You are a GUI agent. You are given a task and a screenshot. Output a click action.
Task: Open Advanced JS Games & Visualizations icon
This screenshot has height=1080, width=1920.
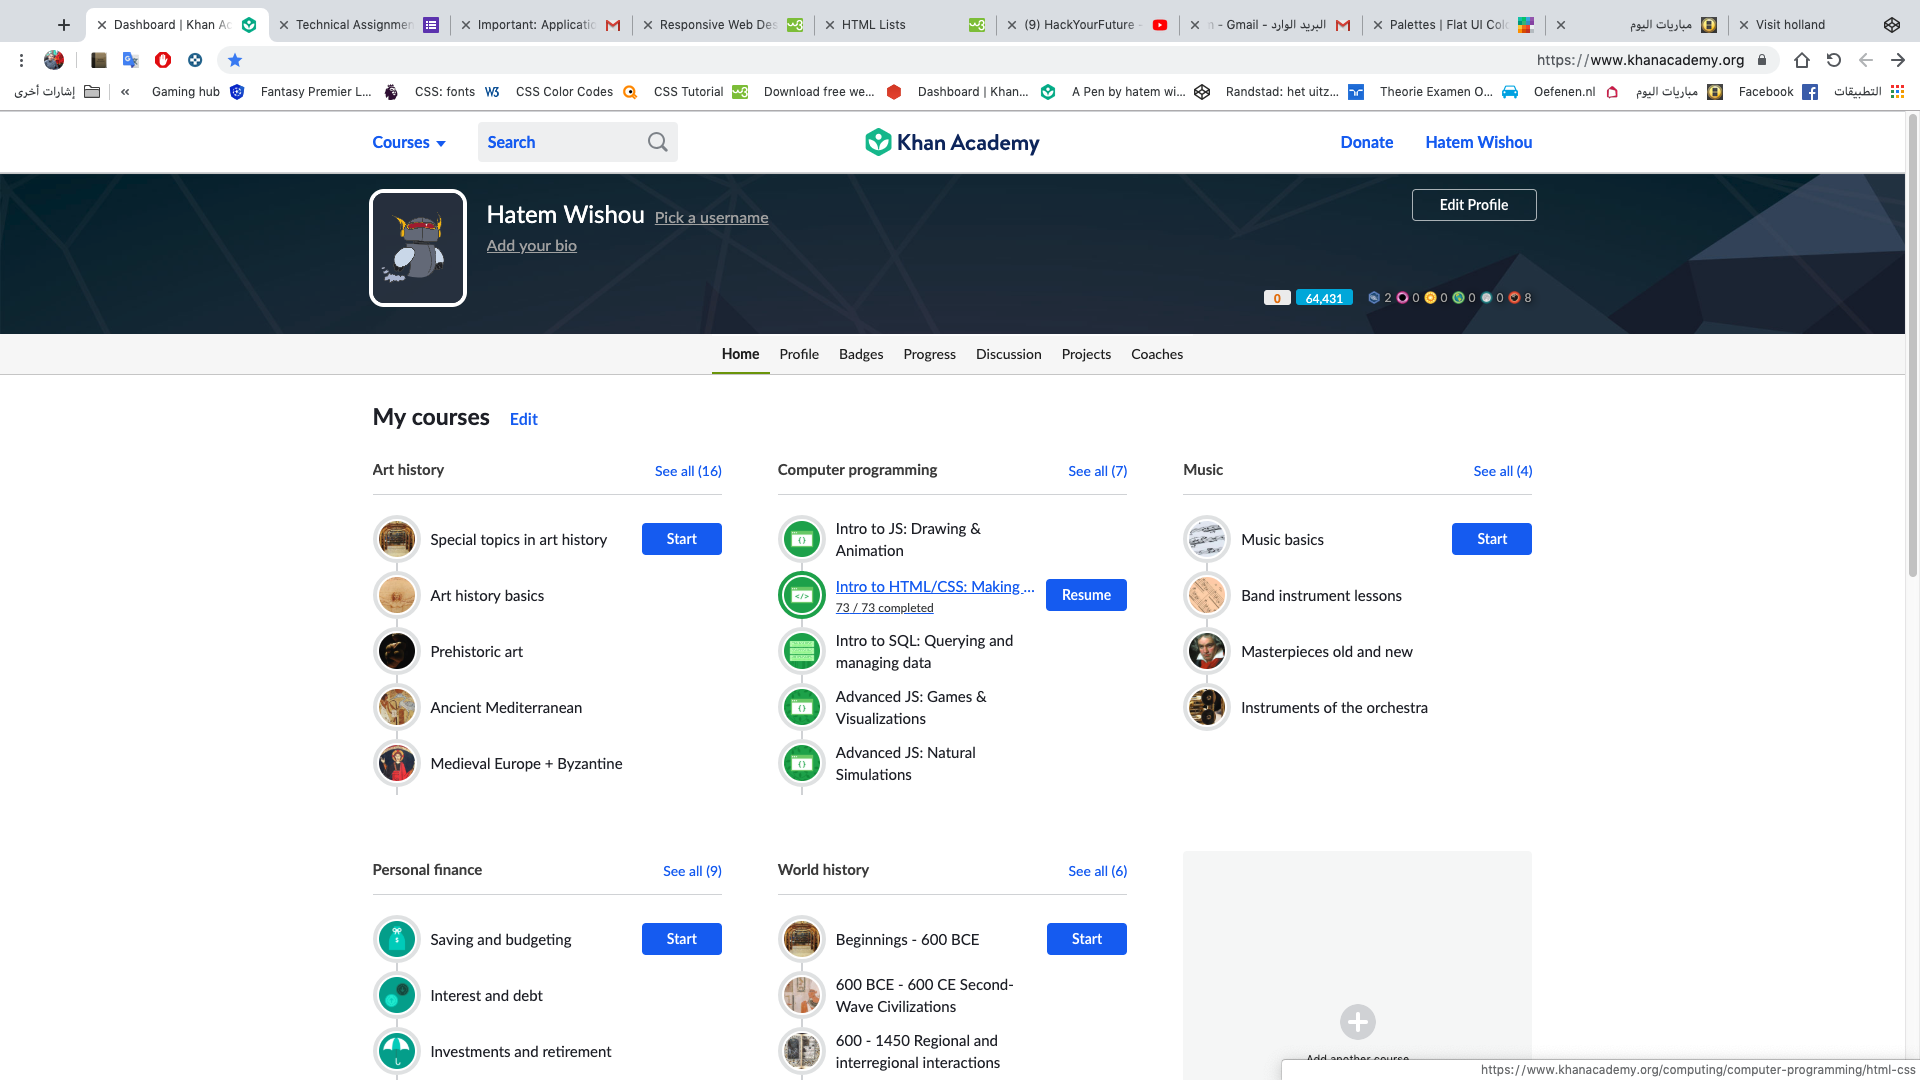(x=802, y=707)
